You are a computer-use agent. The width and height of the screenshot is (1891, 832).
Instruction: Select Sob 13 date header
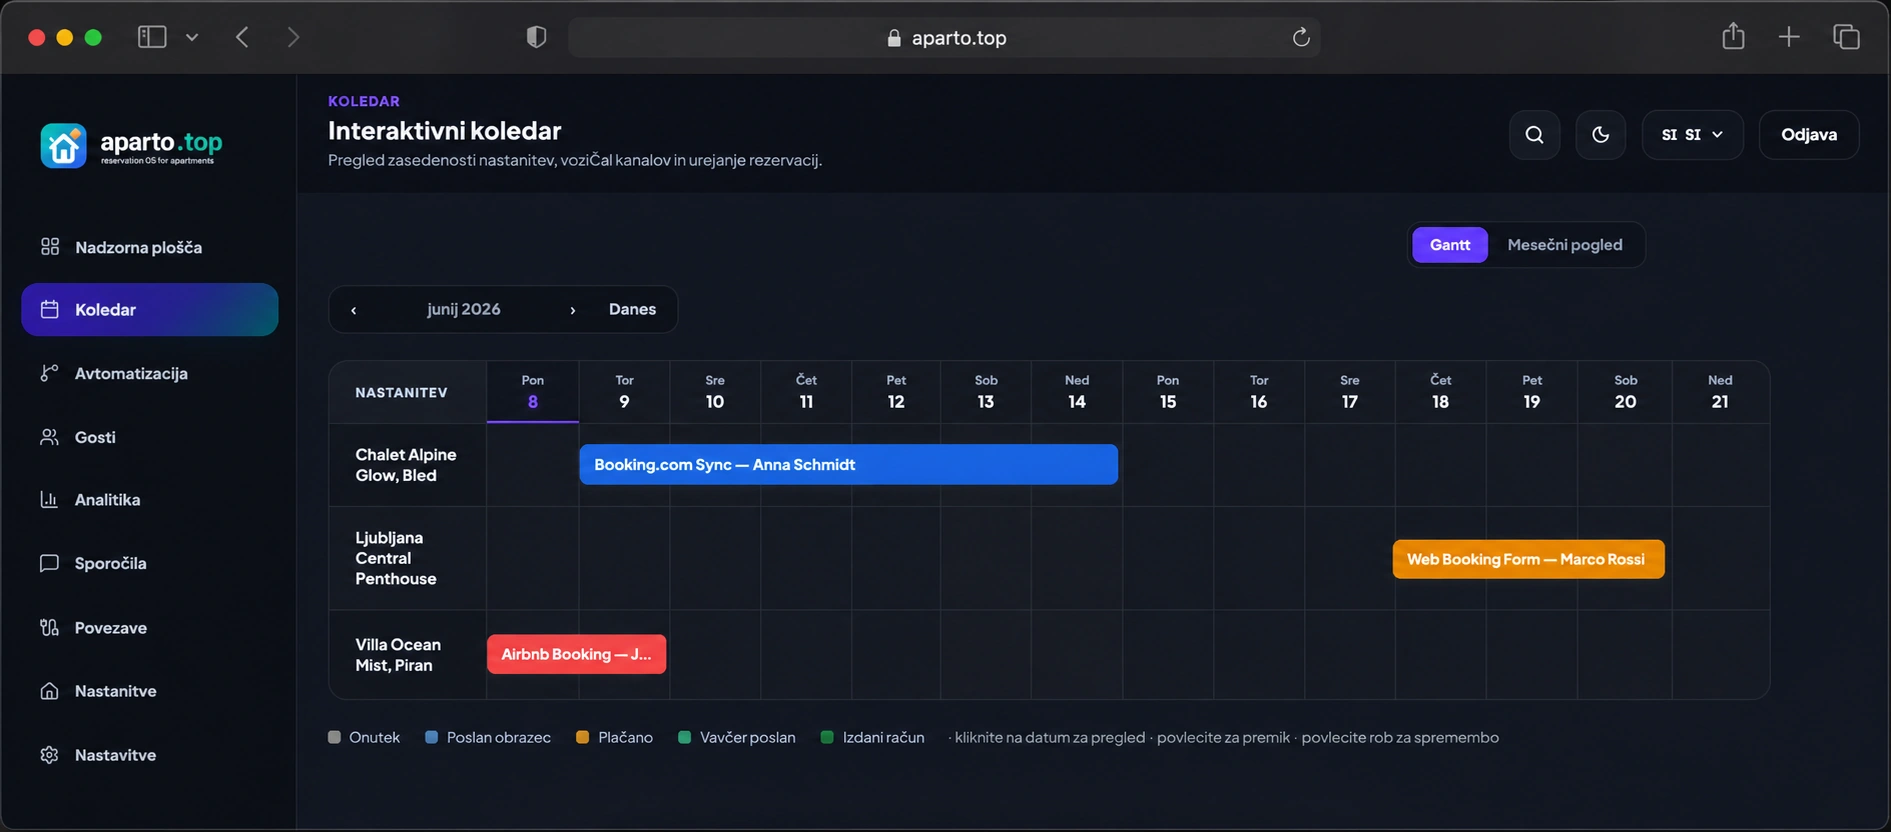(986, 392)
